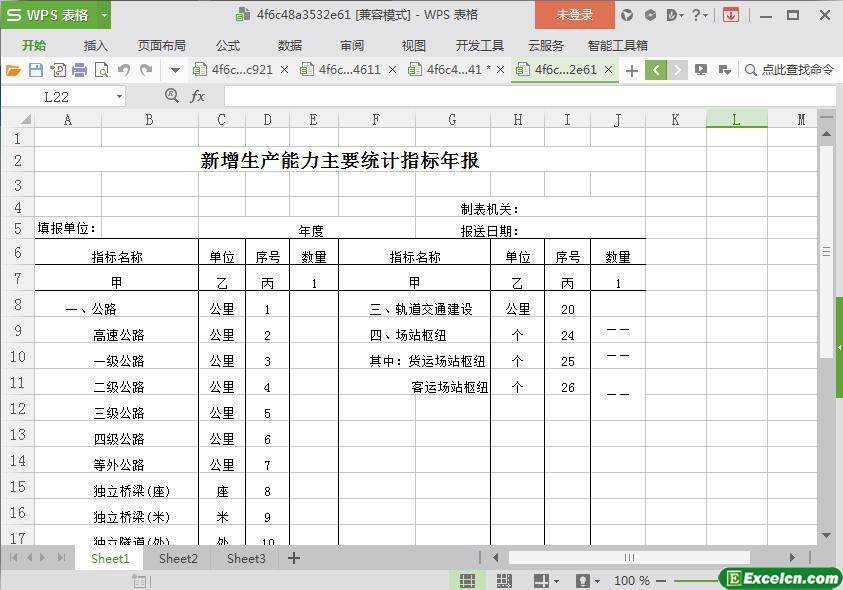Open the 公式 ribbon tab
Image resolution: width=843 pixels, height=590 pixels.
coord(227,46)
